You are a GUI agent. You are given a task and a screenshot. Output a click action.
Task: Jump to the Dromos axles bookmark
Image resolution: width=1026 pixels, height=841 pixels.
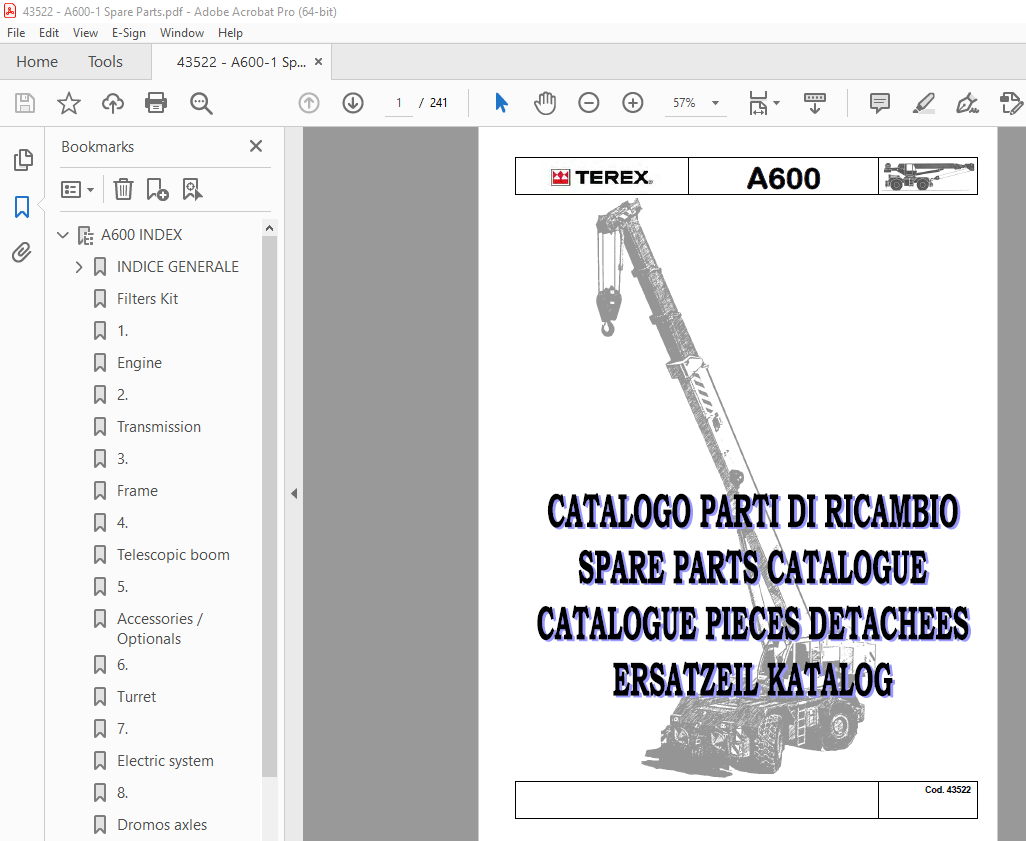click(162, 825)
